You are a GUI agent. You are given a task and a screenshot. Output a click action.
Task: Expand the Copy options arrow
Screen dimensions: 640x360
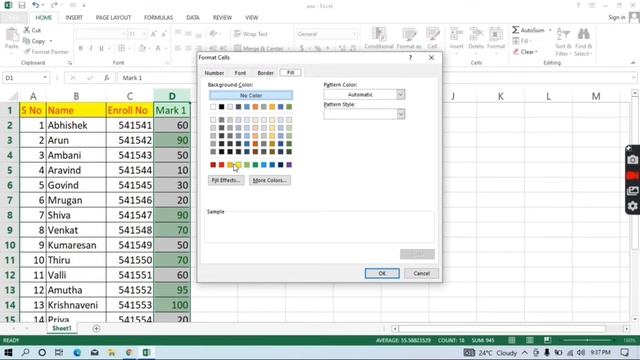[x=51, y=41]
